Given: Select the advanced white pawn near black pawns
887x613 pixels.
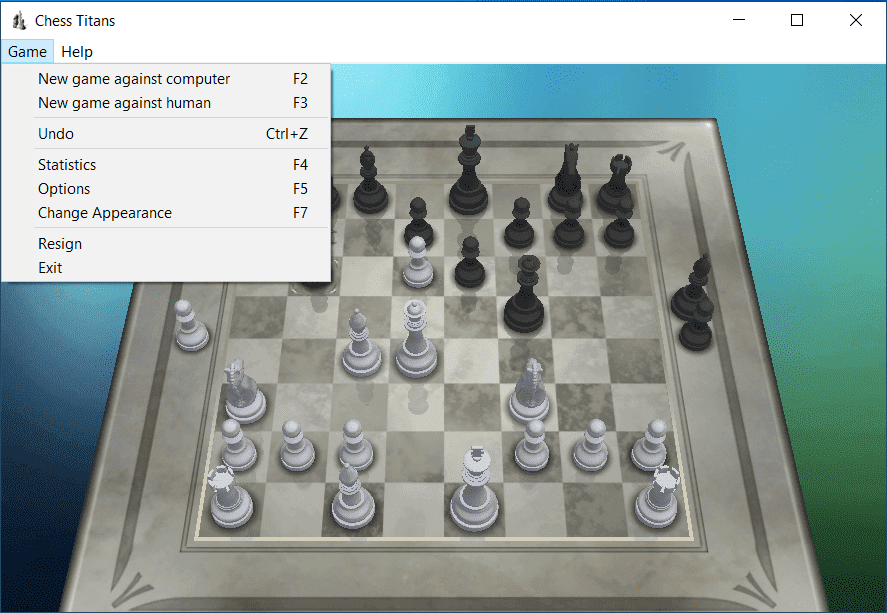Looking at the screenshot, I should tap(417, 263).
